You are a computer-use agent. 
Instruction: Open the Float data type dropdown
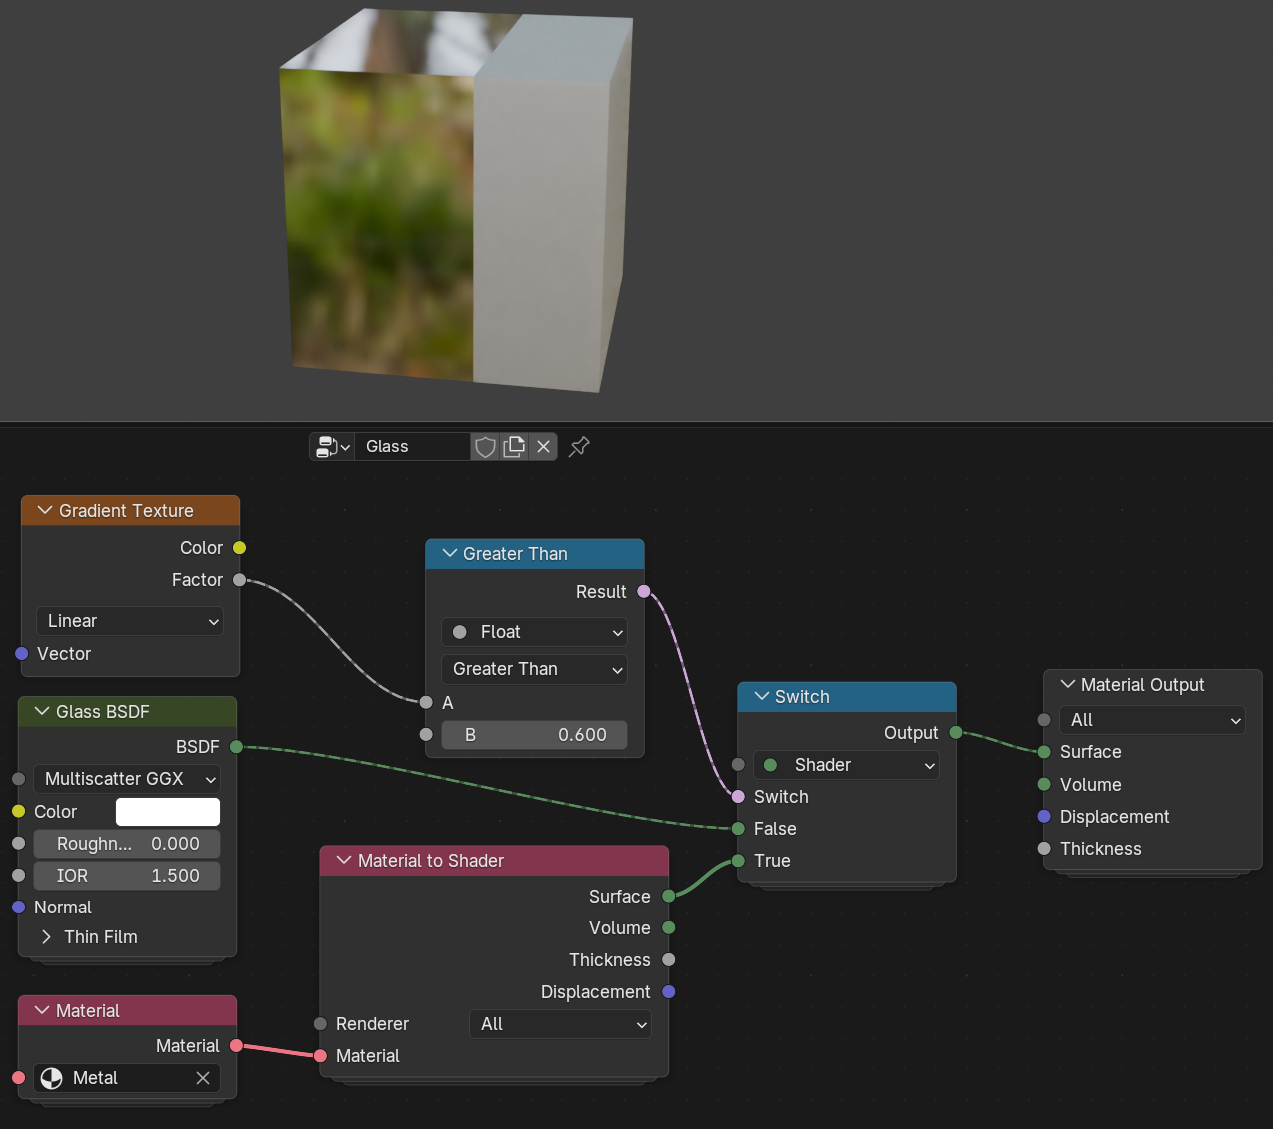[x=534, y=632]
